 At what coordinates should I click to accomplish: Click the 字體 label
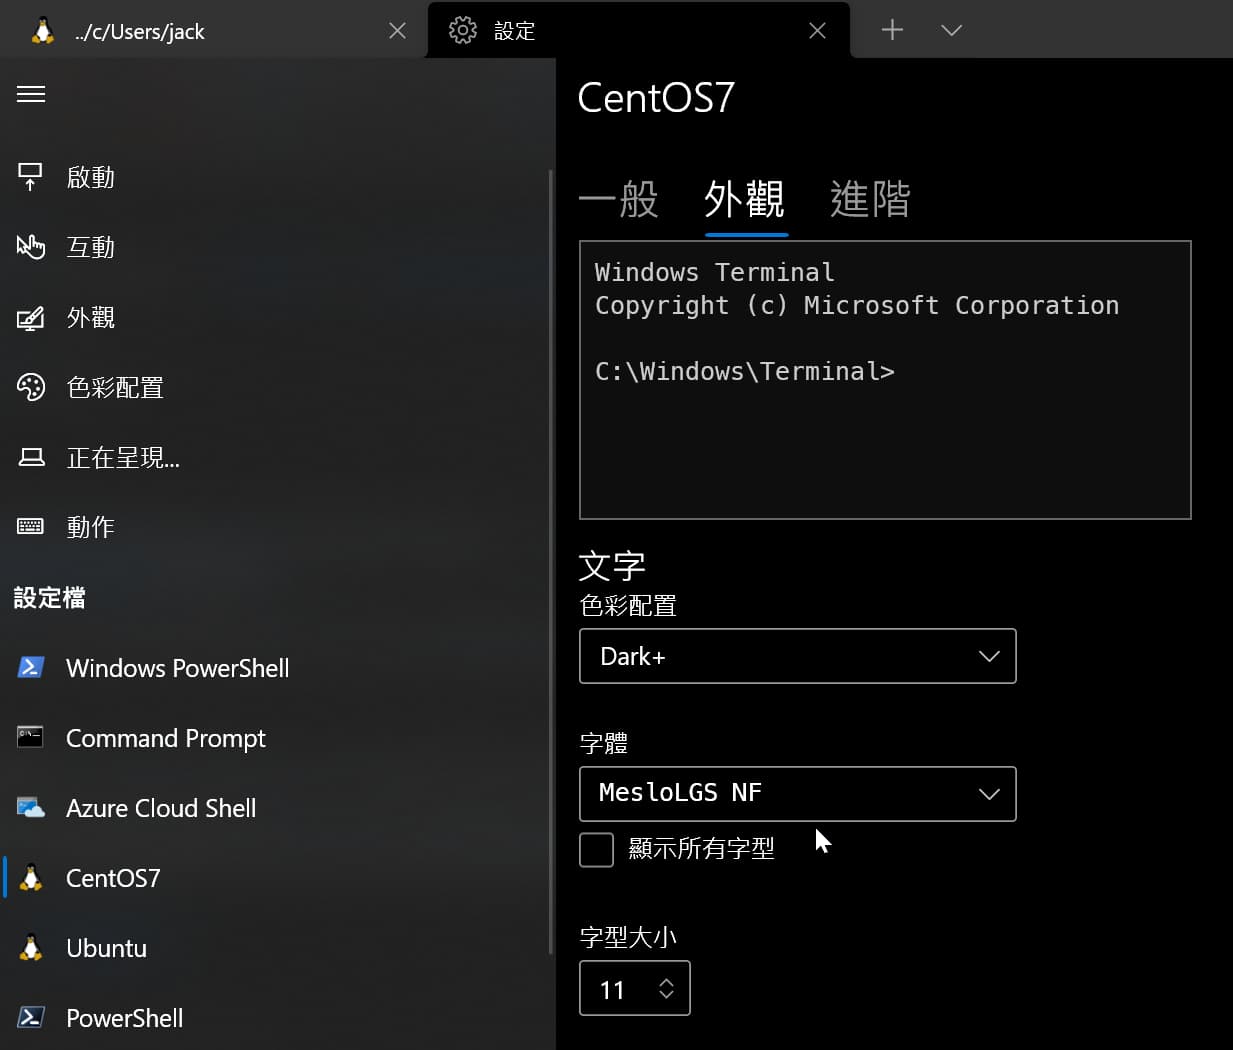tap(604, 743)
